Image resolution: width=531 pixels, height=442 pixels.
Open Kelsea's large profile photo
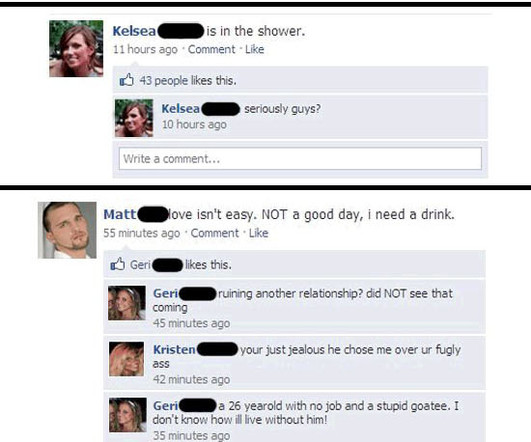point(76,48)
